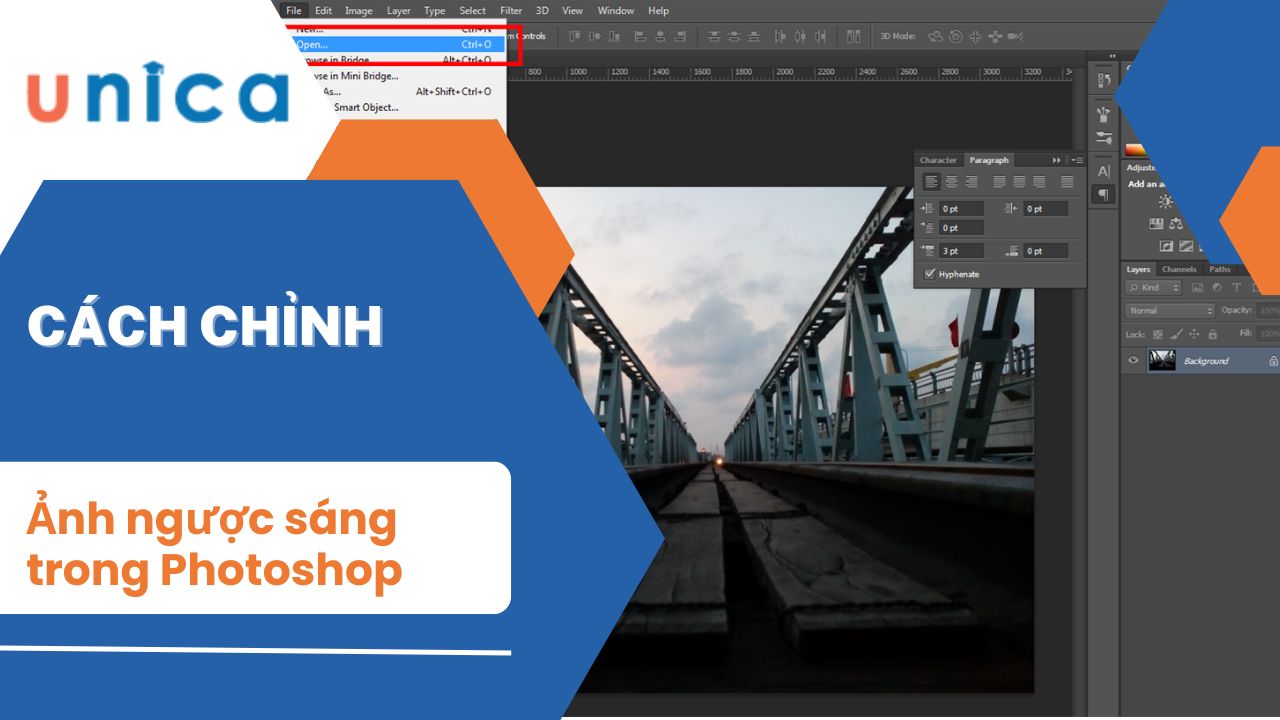
Task: Switch to the Channels tab
Action: pos(1179,269)
